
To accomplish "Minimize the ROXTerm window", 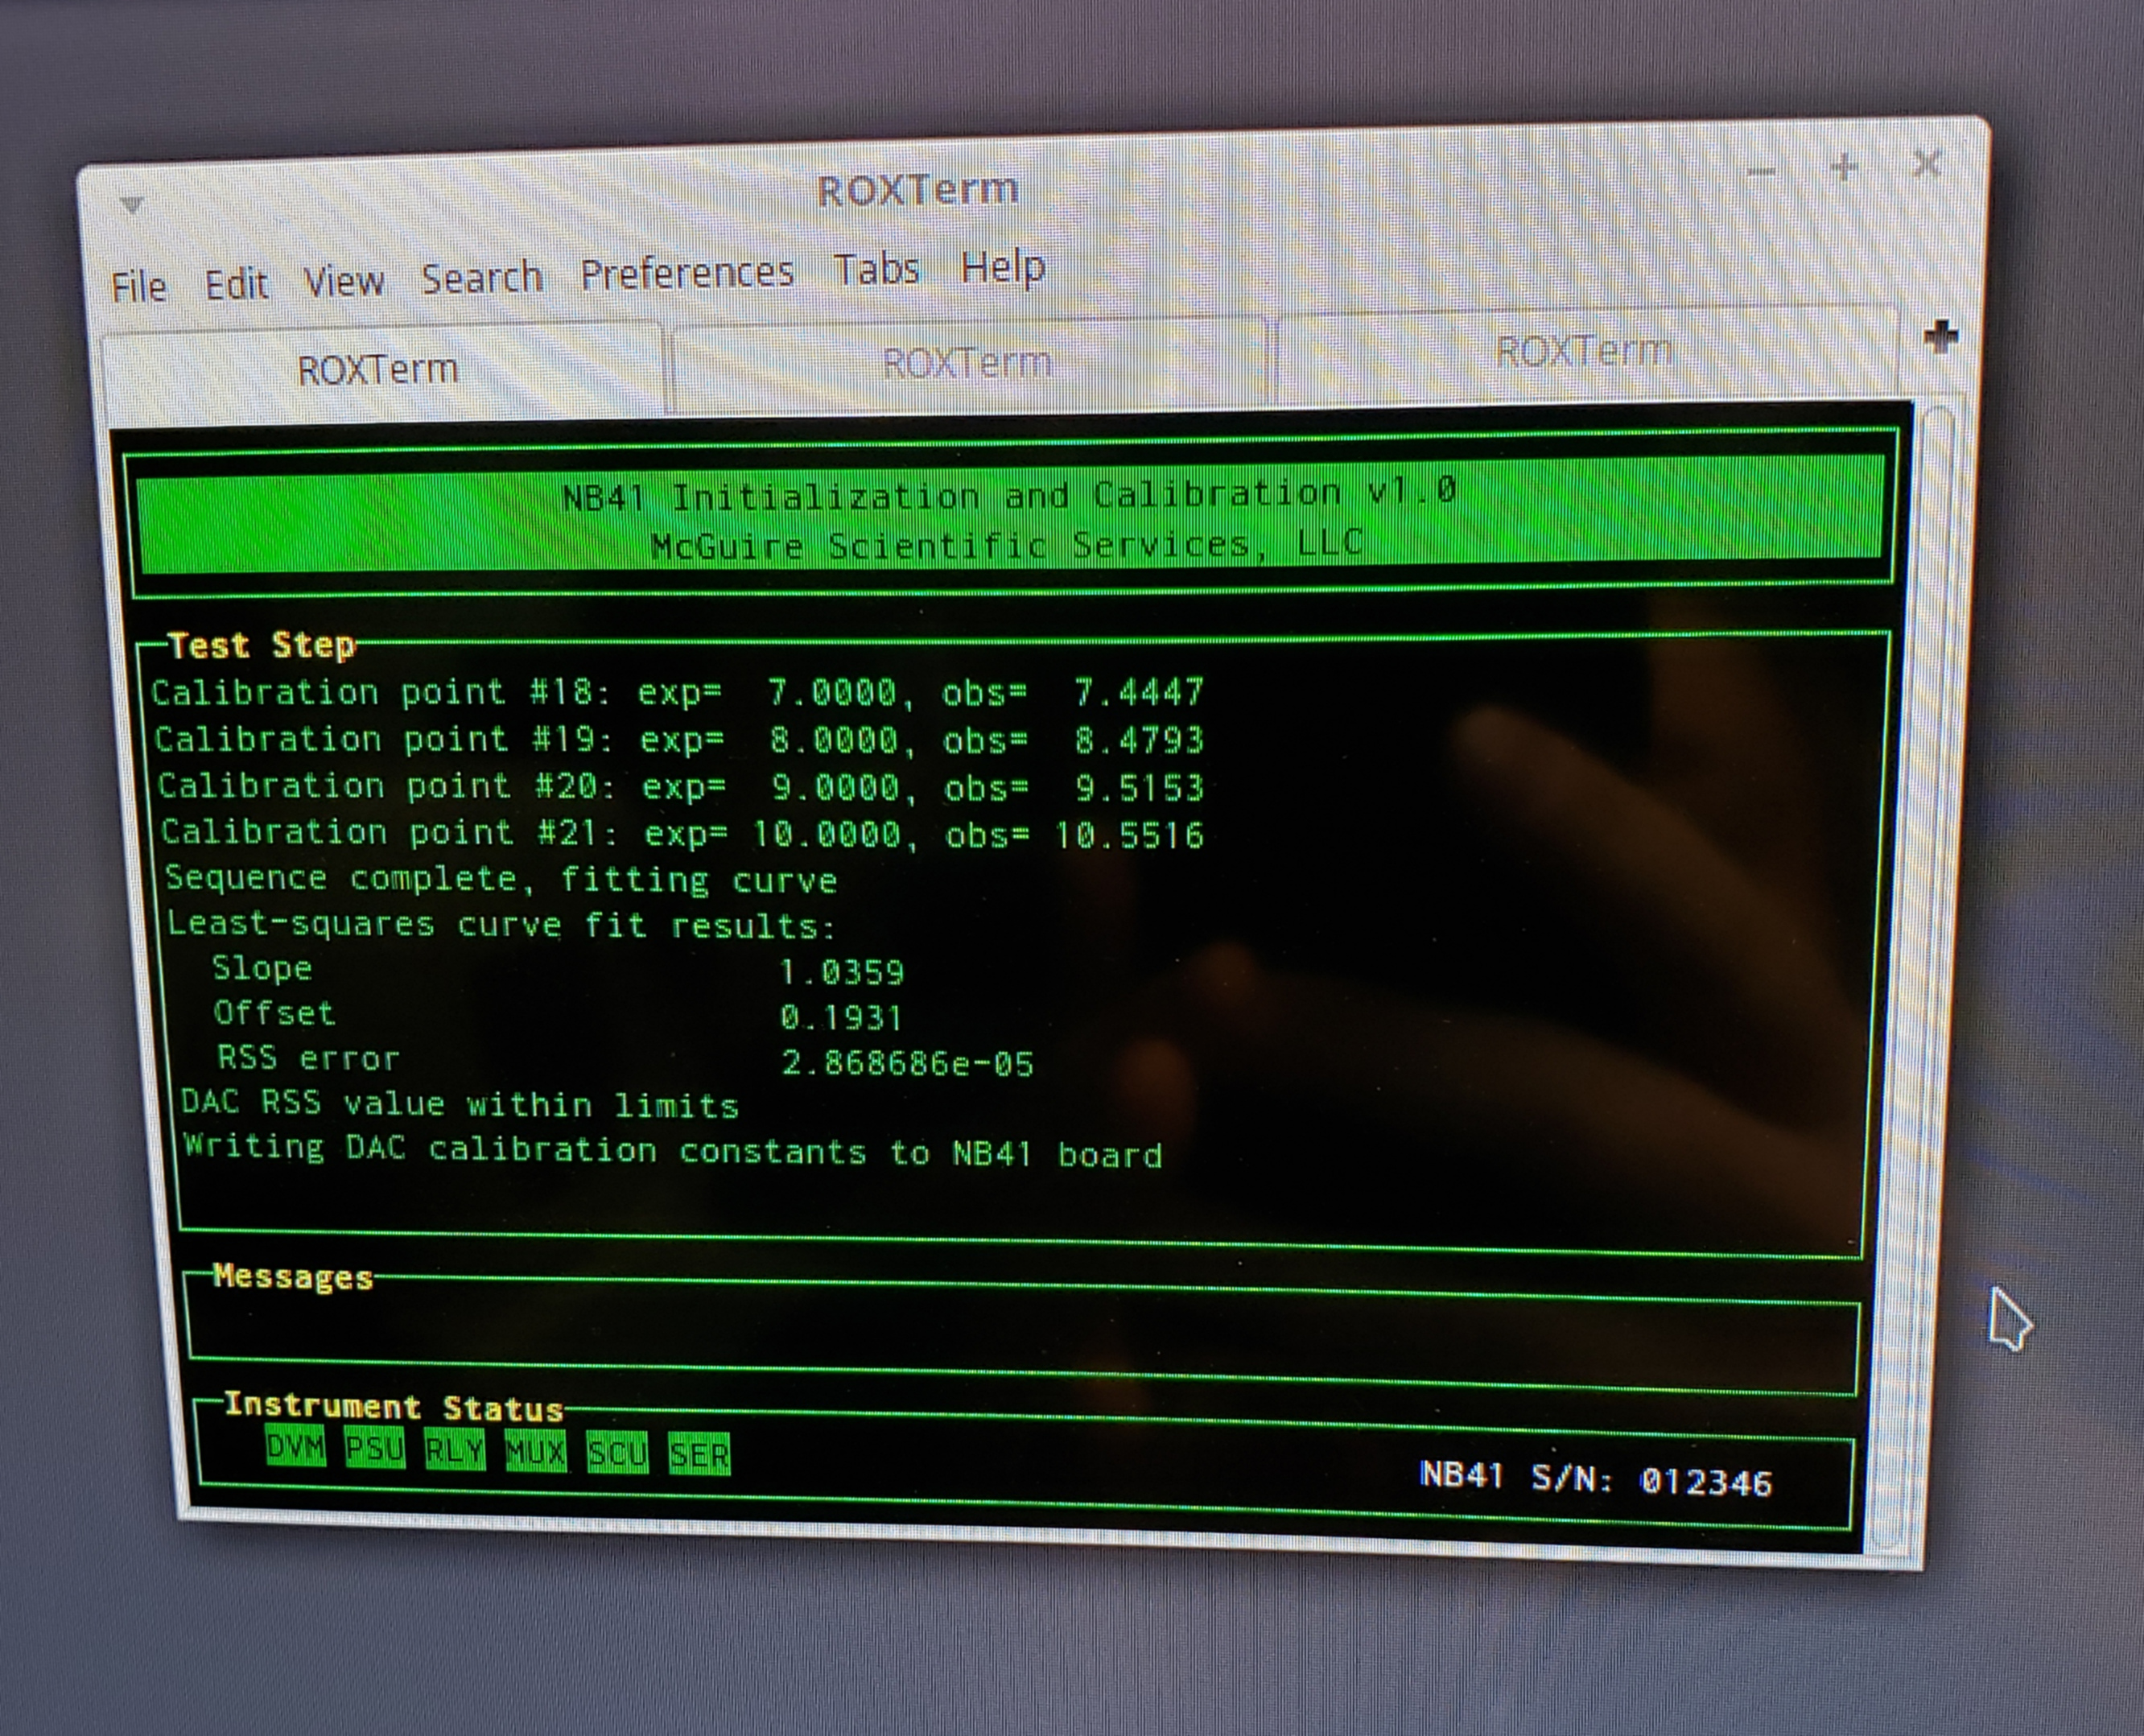I will (x=1761, y=172).
